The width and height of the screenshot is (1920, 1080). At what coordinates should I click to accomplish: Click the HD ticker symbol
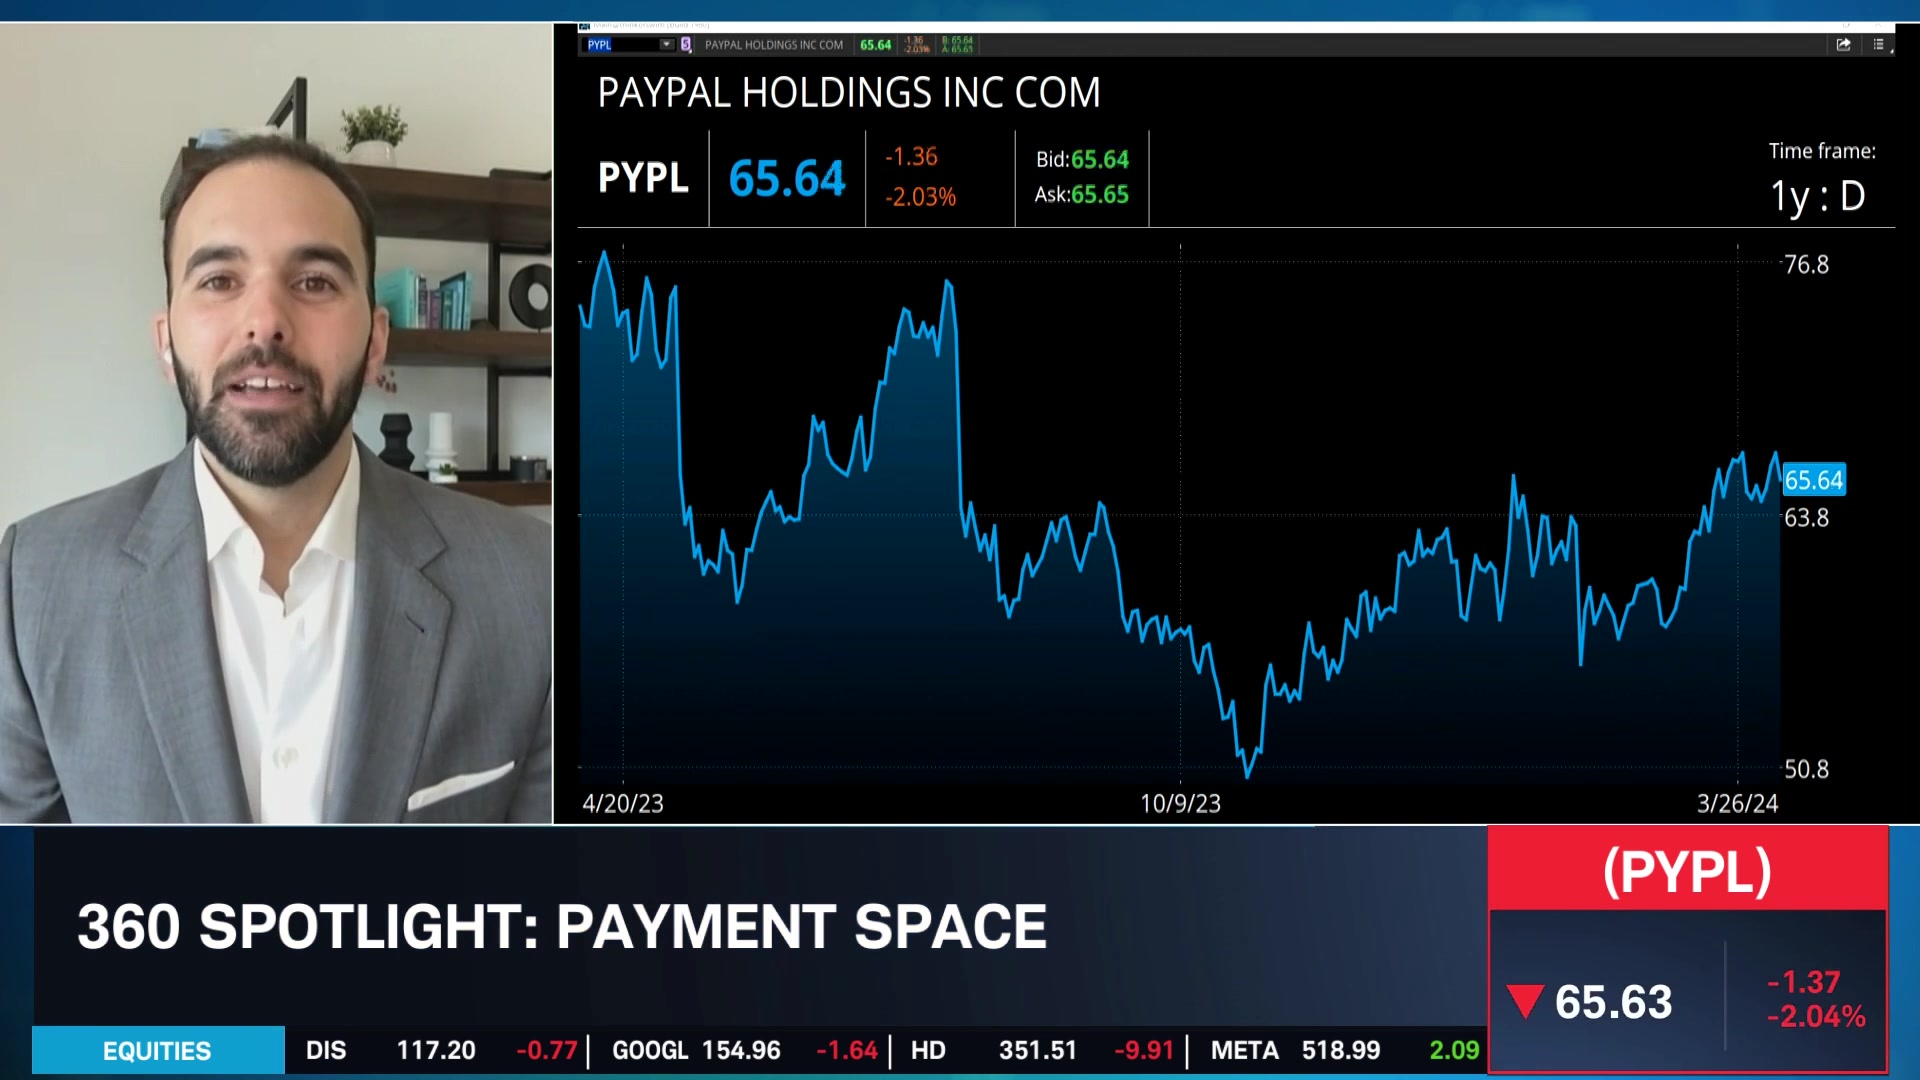(x=928, y=1051)
